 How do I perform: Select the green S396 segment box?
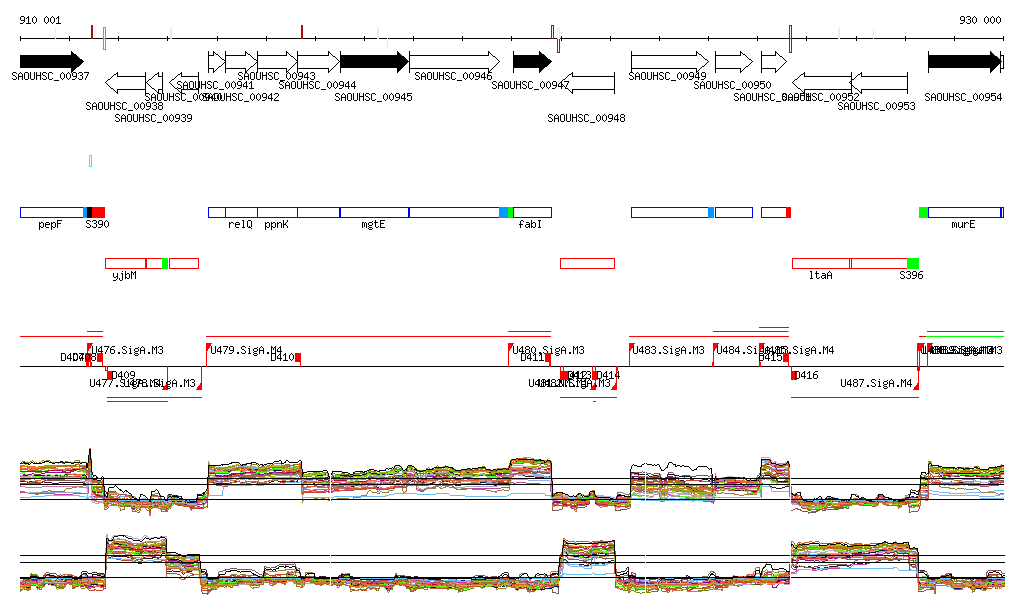[x=913, y=264]
